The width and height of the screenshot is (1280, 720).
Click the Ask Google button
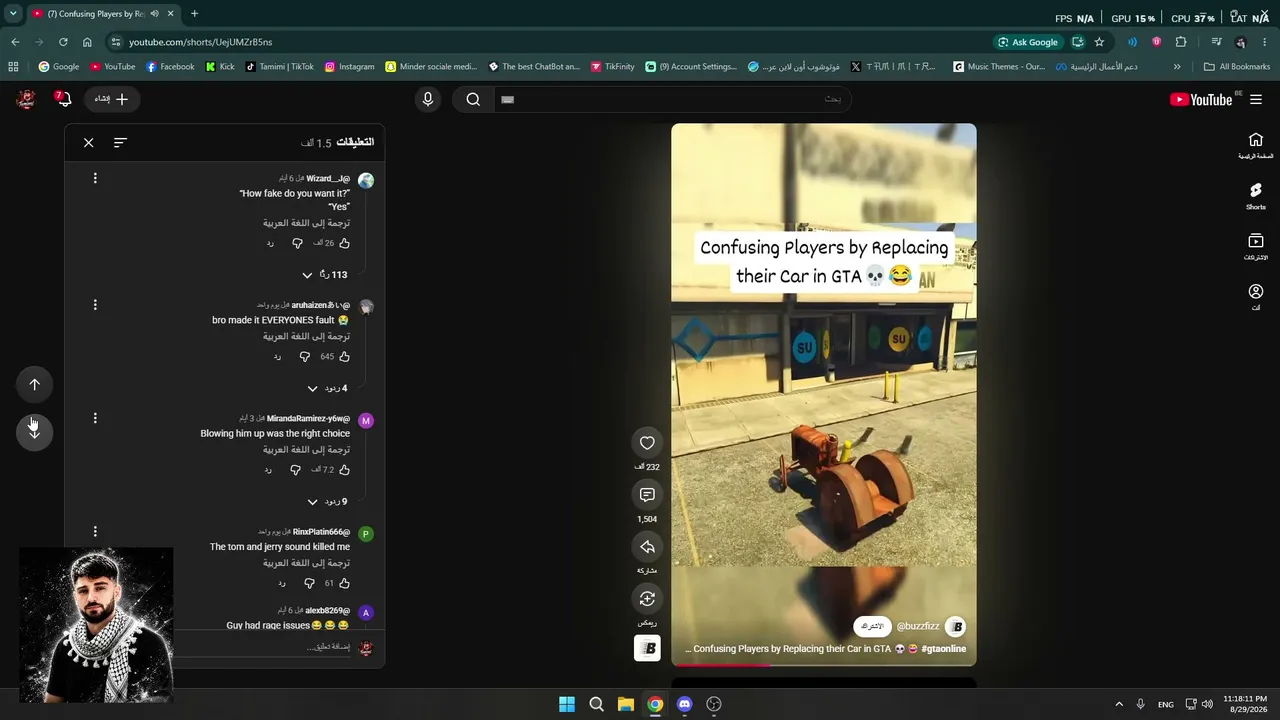tap(1028, 42)
